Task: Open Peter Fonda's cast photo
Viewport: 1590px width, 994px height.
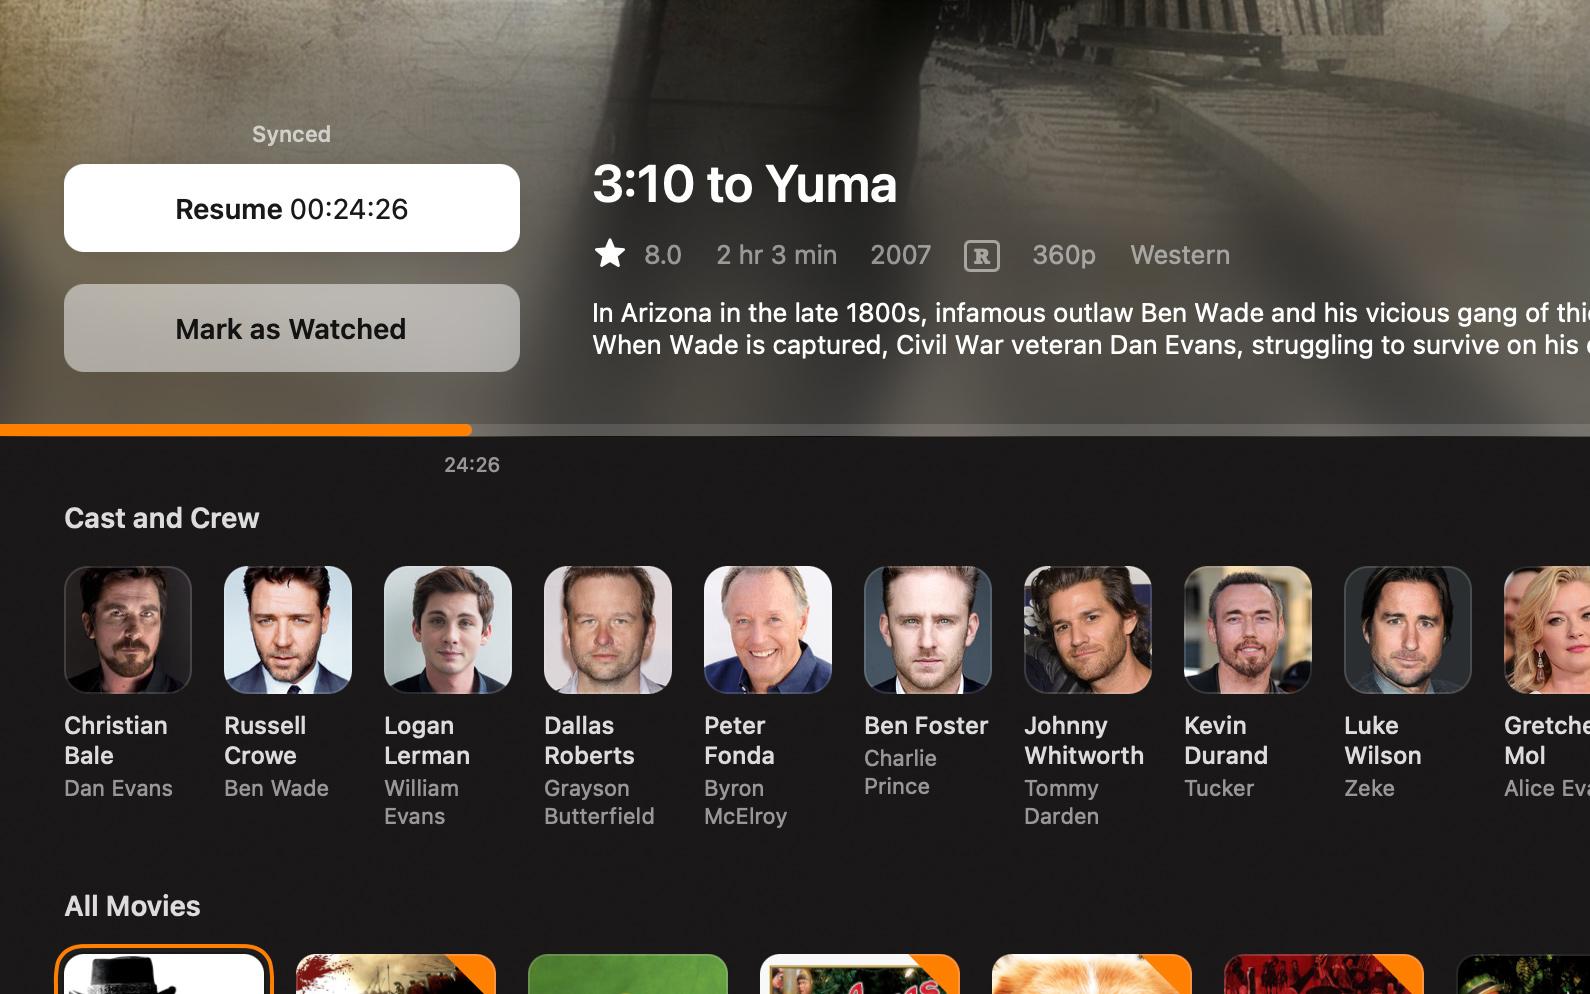Action: (768, 630)
